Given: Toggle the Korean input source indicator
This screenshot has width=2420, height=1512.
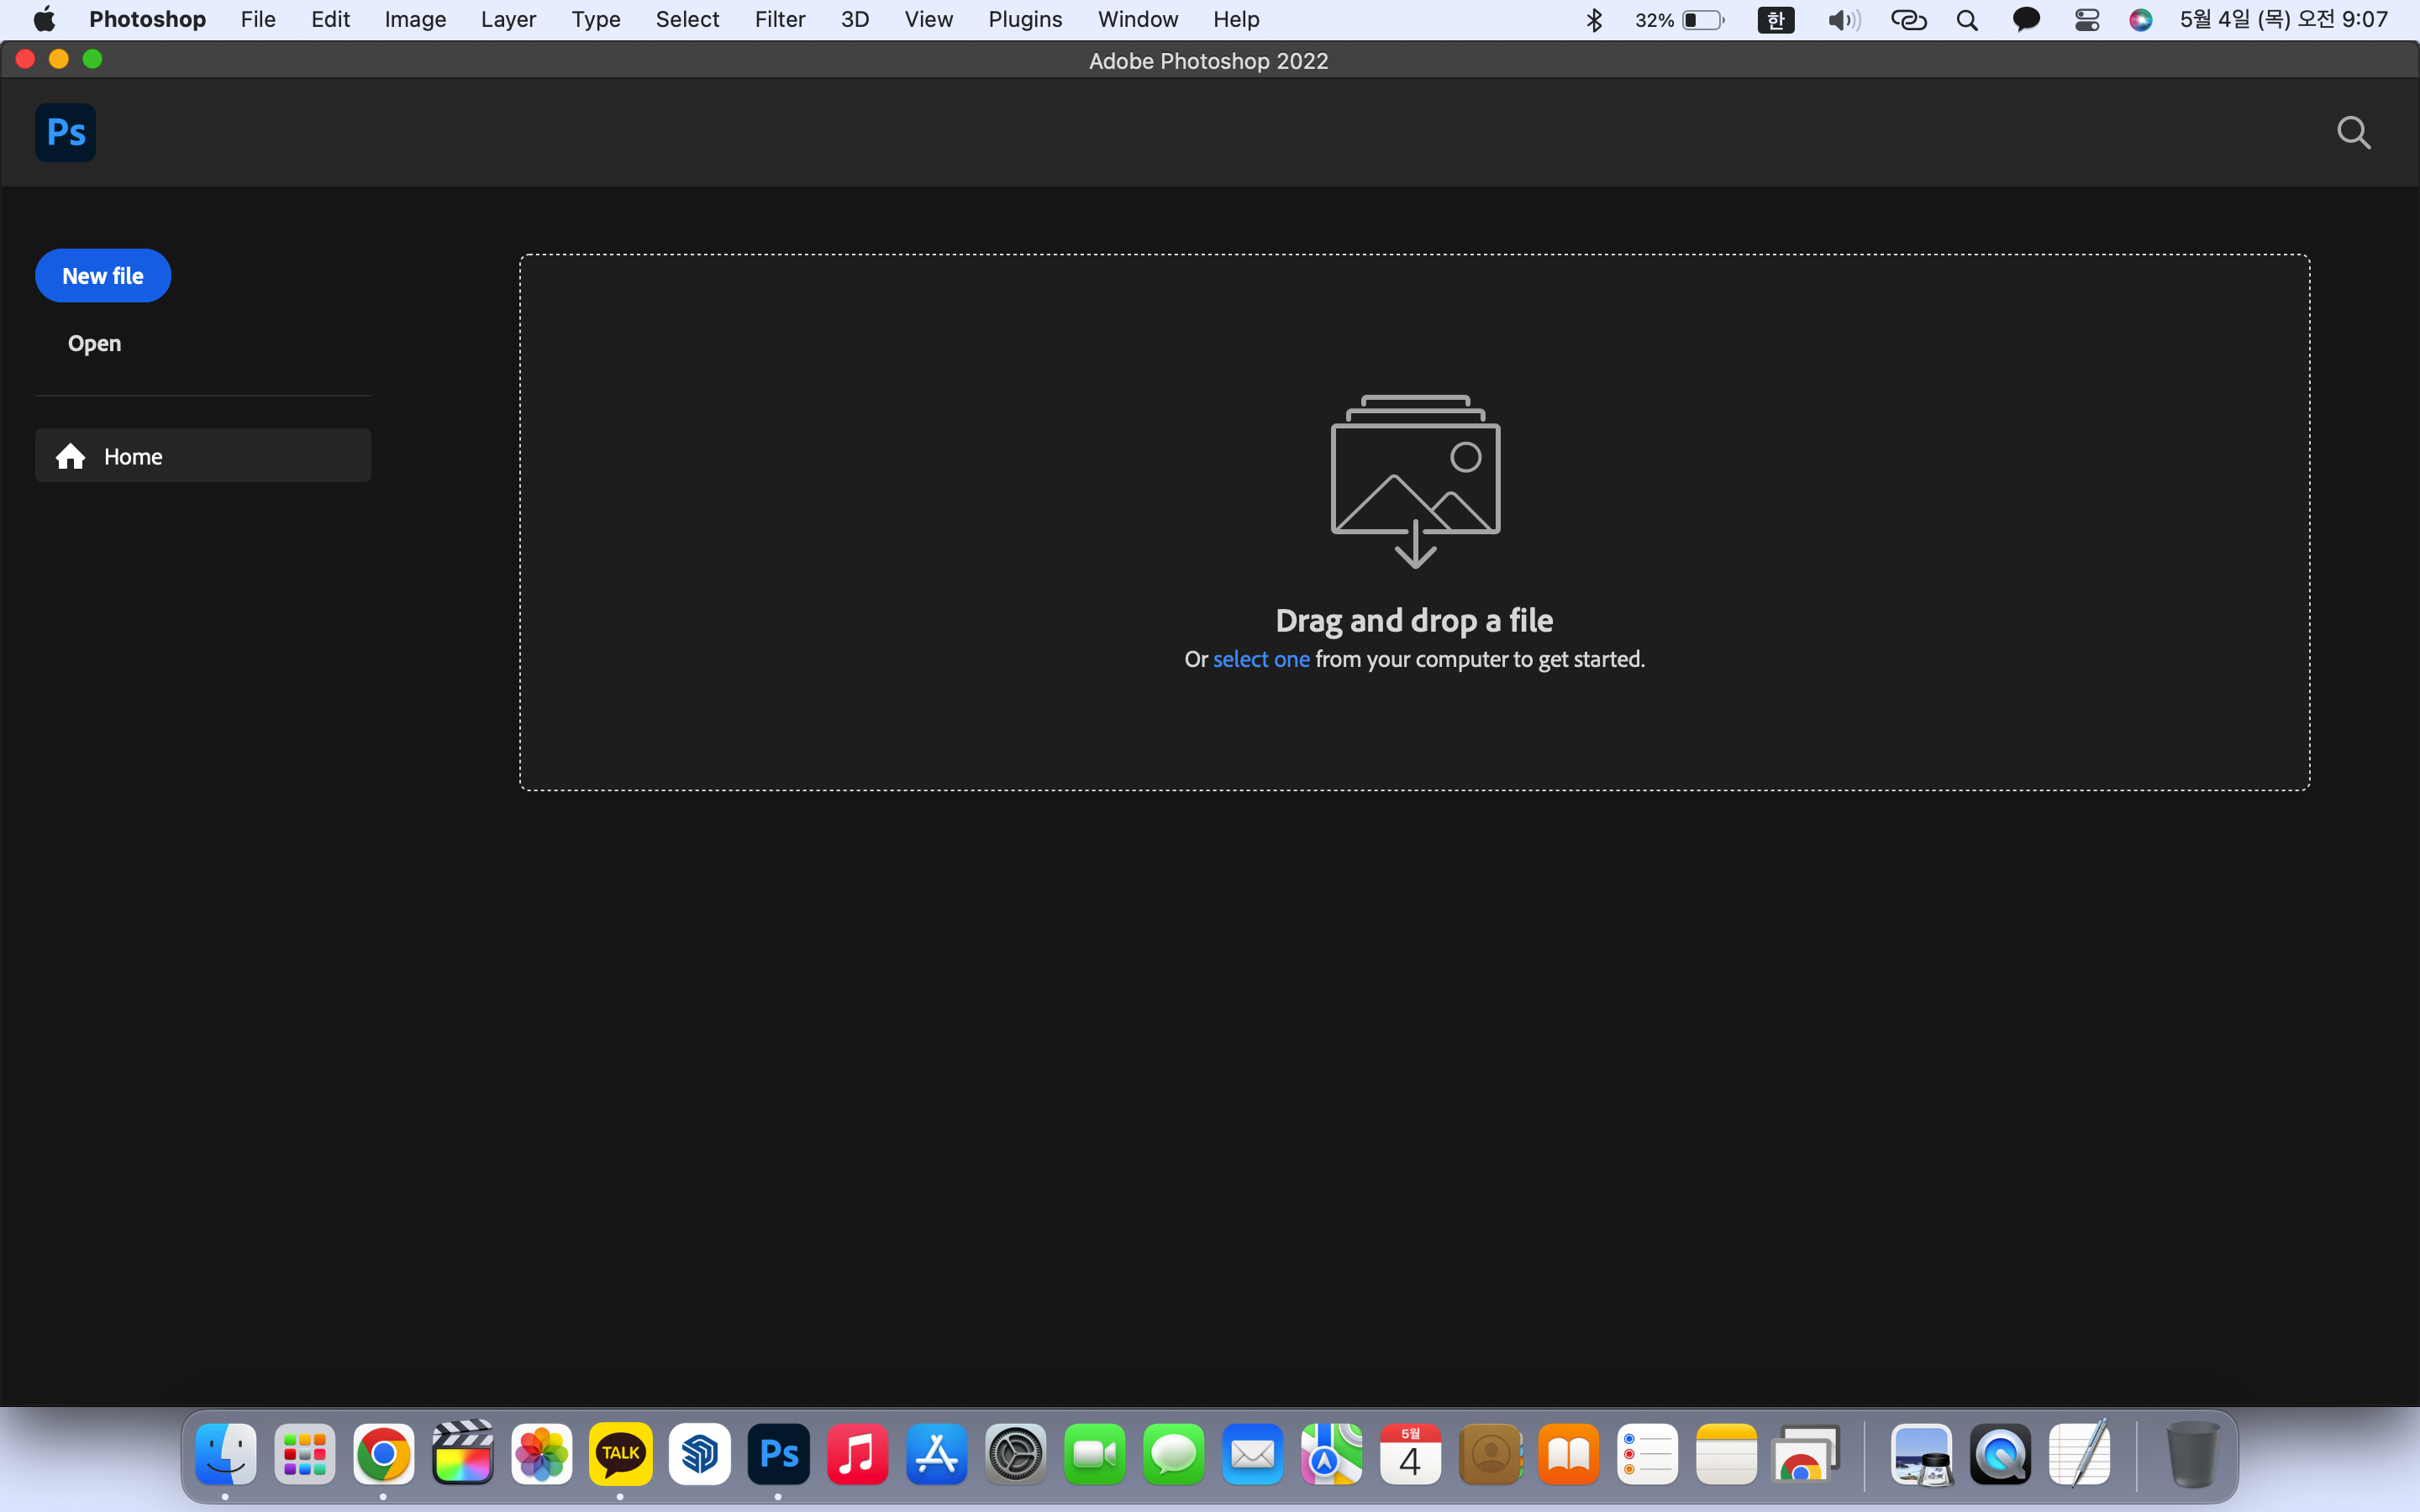Looking at the screenshot, I should 1775,19.
